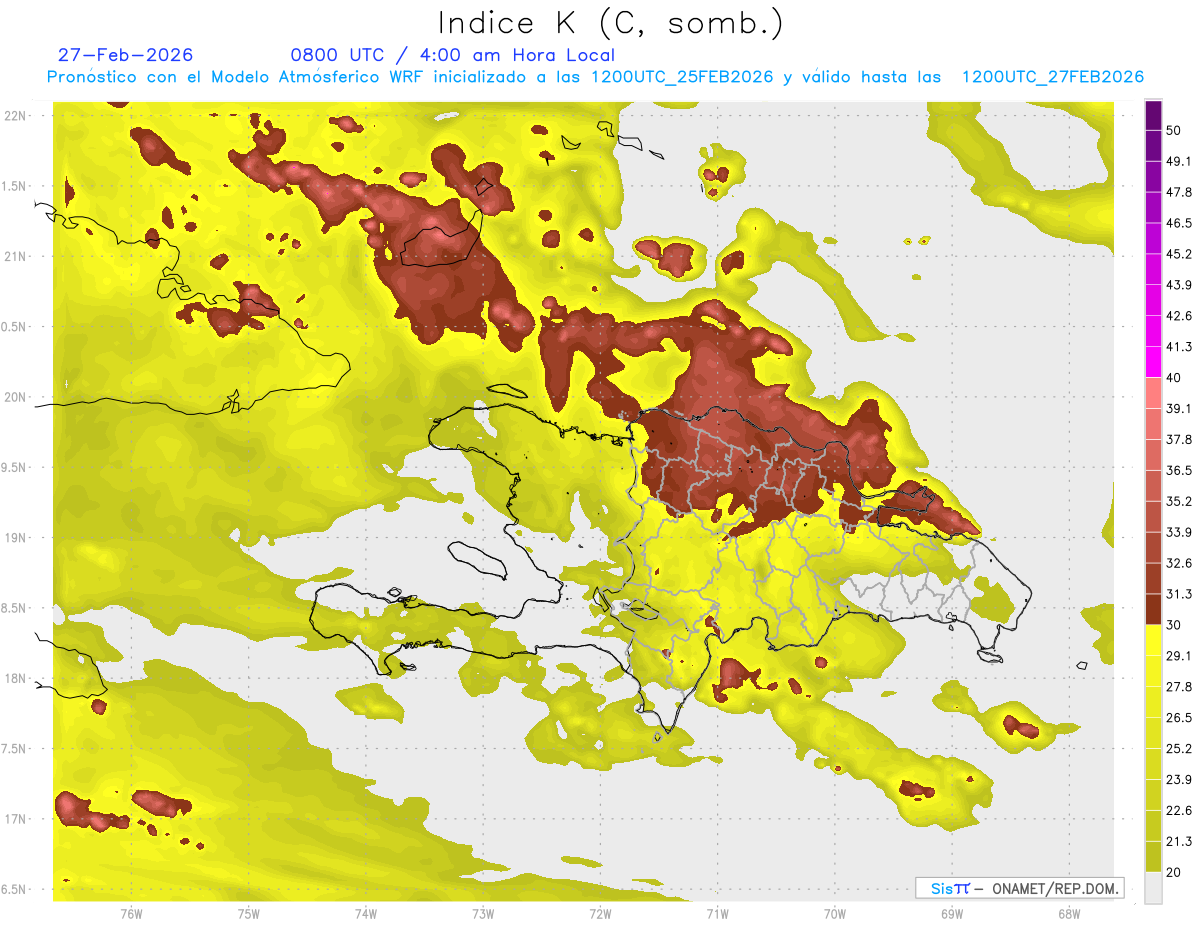Click the legend value "42.6"
Image resolution: width=1200 pixels, height=927 pixels.
[1179, 316]
